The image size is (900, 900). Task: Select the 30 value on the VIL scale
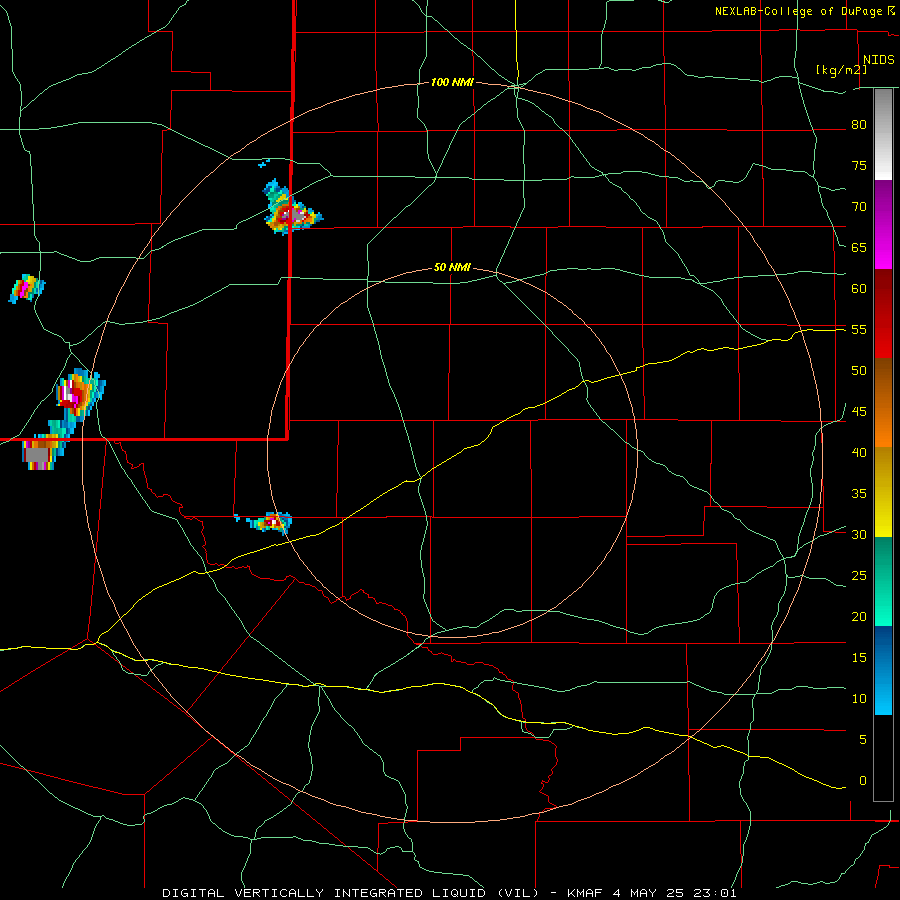tap(859, 534)
